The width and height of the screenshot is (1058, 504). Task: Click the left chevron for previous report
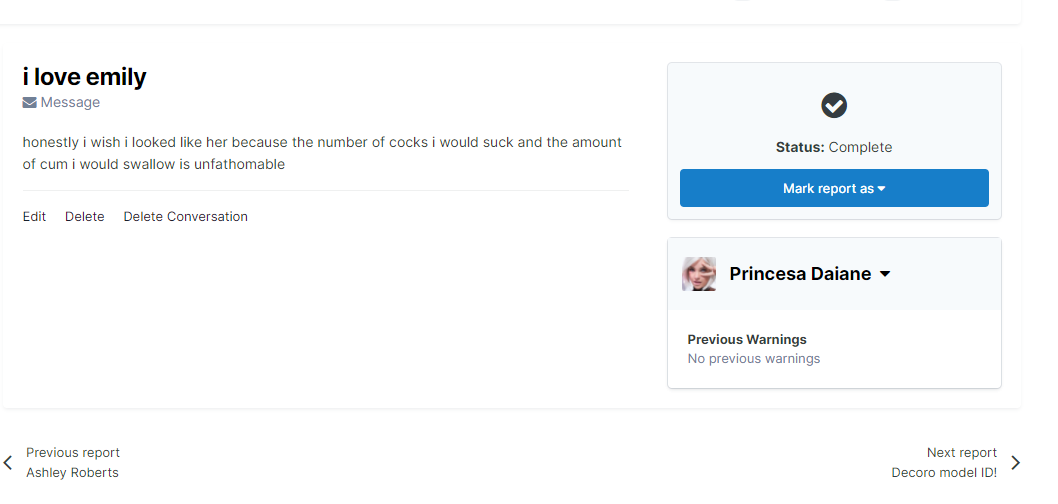8,463
